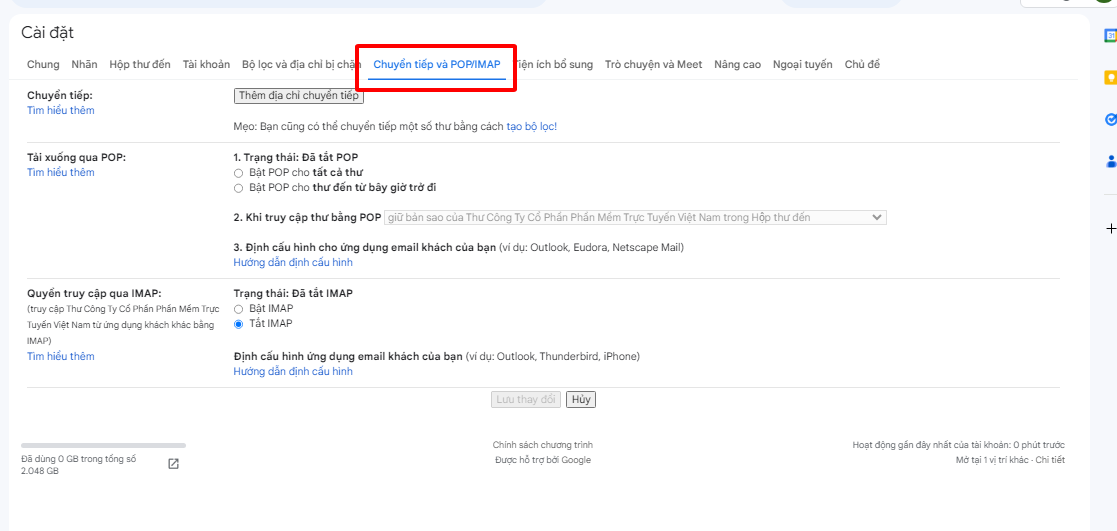Follow the 'tạo bộ lọc' link

pyautogui.click(x=530, y=127)
